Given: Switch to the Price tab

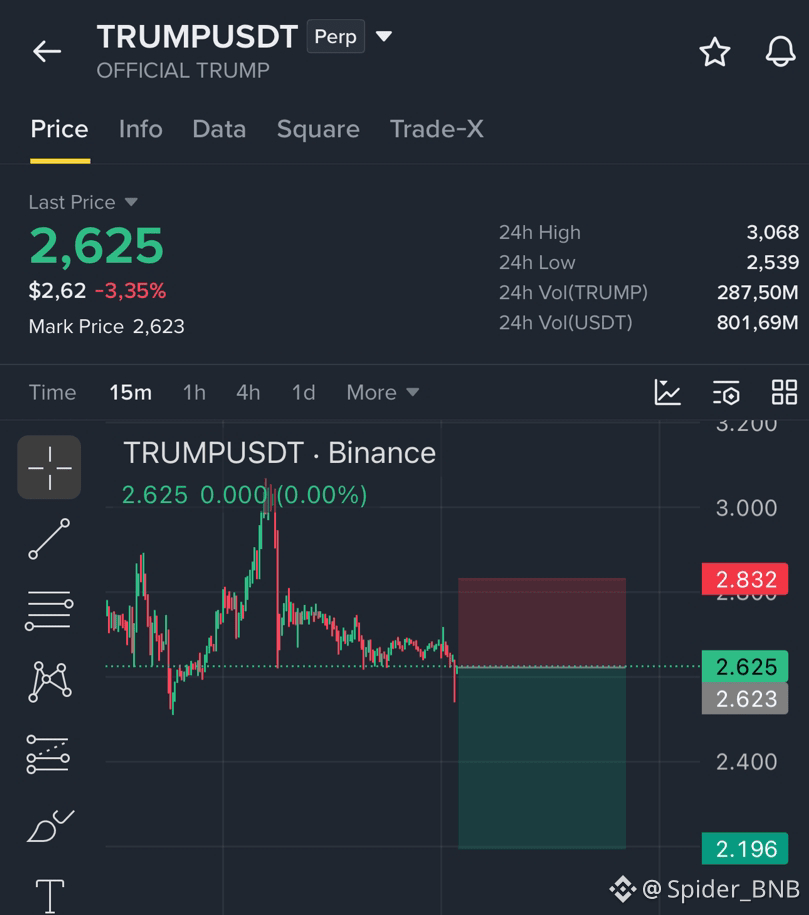Looking at the screenshot, I should (x=60, y=129).
